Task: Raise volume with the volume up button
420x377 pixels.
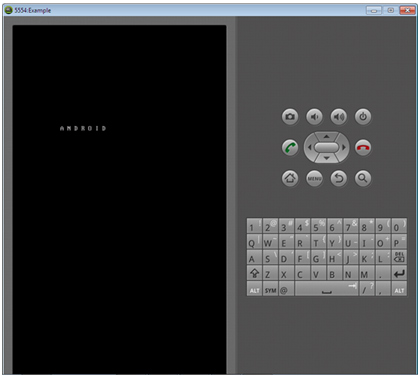Action: 339,117
